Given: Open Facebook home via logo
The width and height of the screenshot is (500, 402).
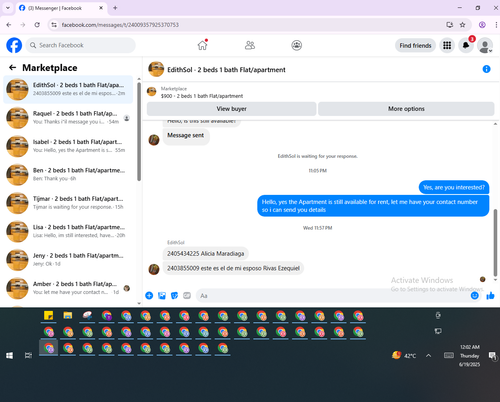Looking at the screenshot, I should [14, 45].
